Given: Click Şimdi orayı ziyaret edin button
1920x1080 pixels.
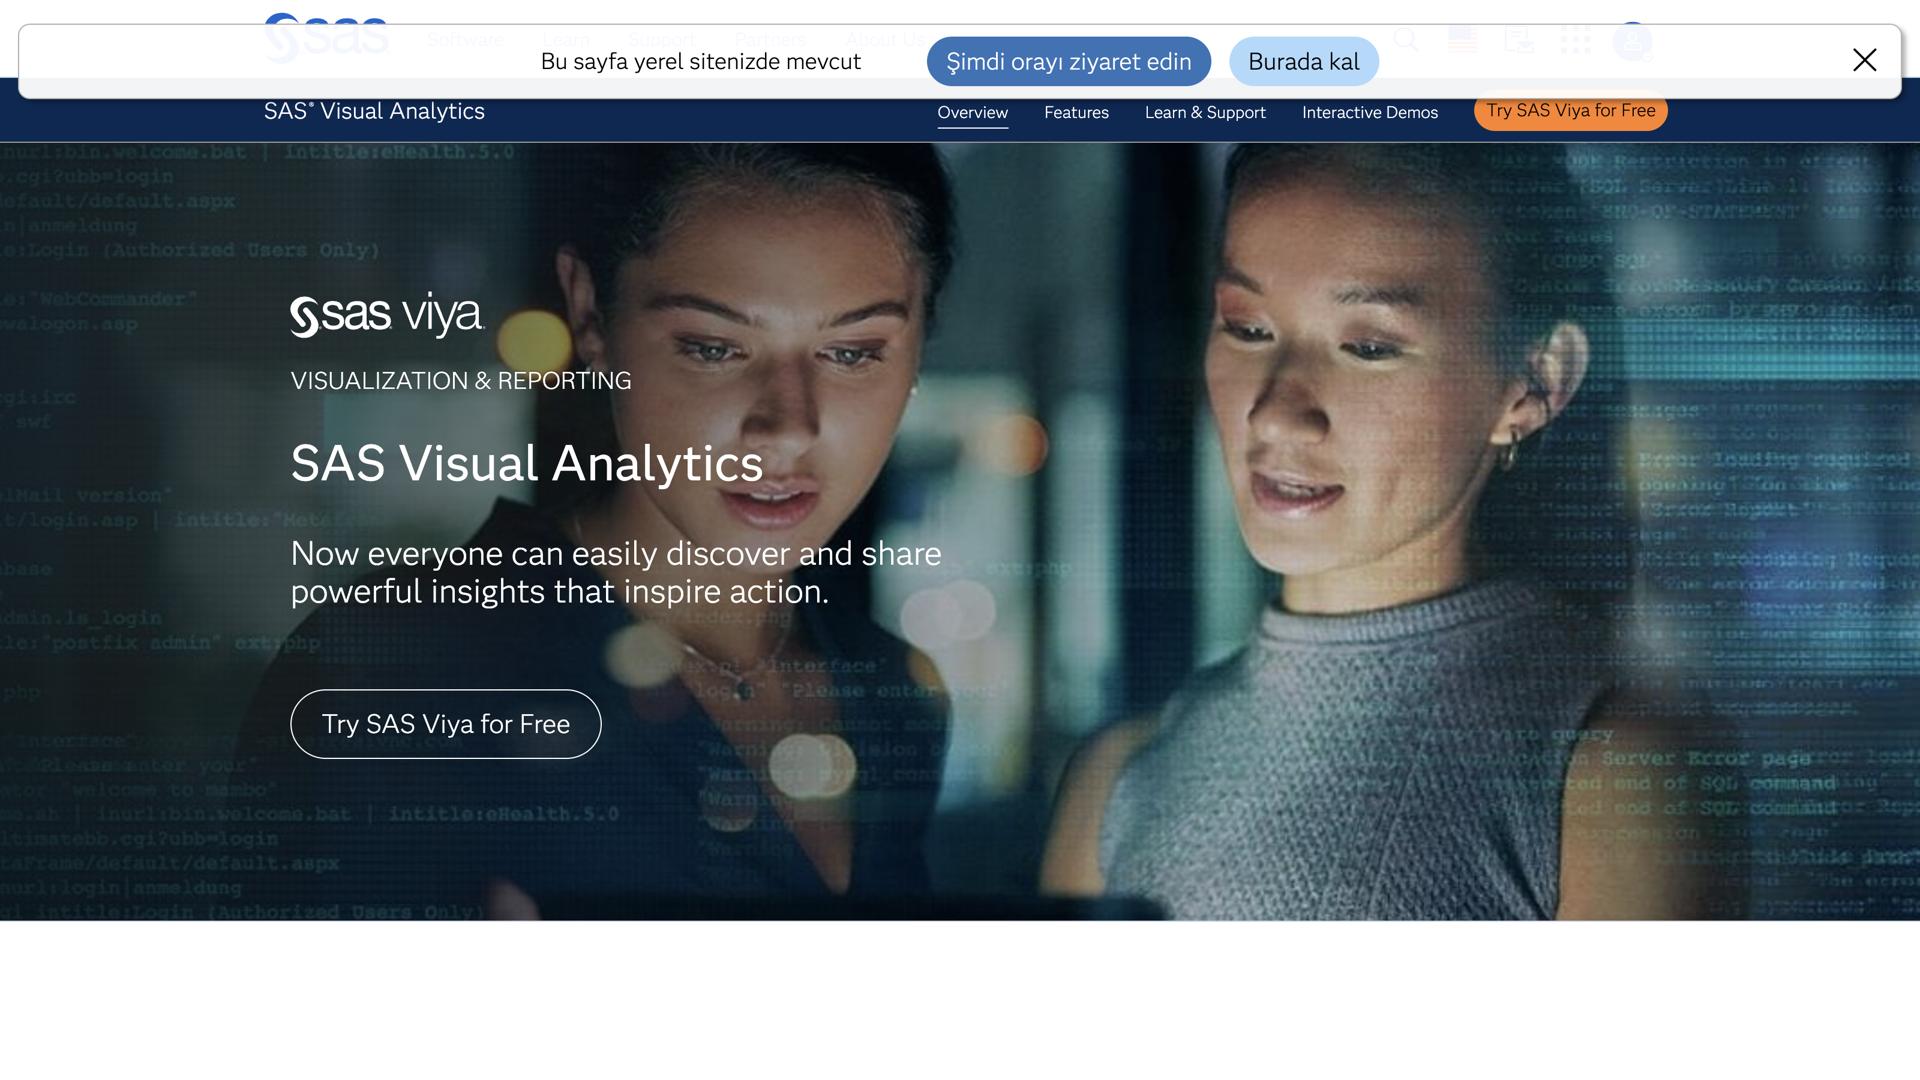Looking at the screenshot, I should click(1069, 61).
